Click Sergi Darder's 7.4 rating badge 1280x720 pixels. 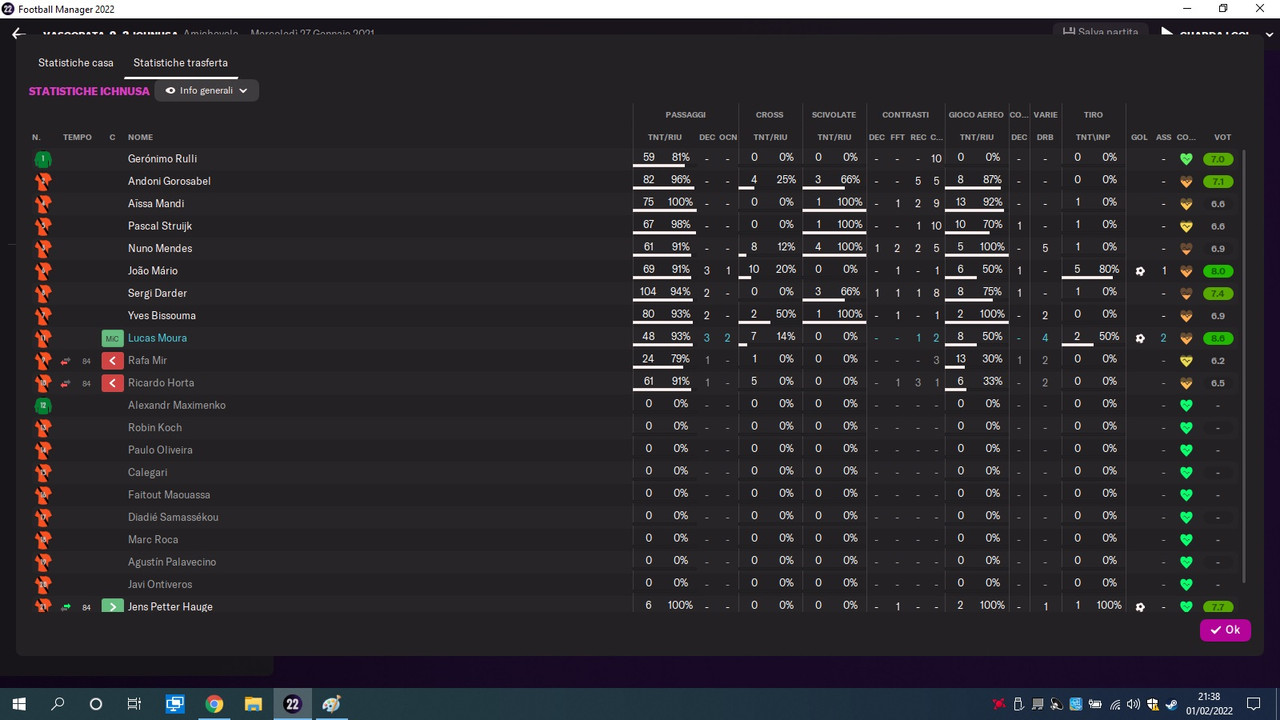(x=1218, y=293)
